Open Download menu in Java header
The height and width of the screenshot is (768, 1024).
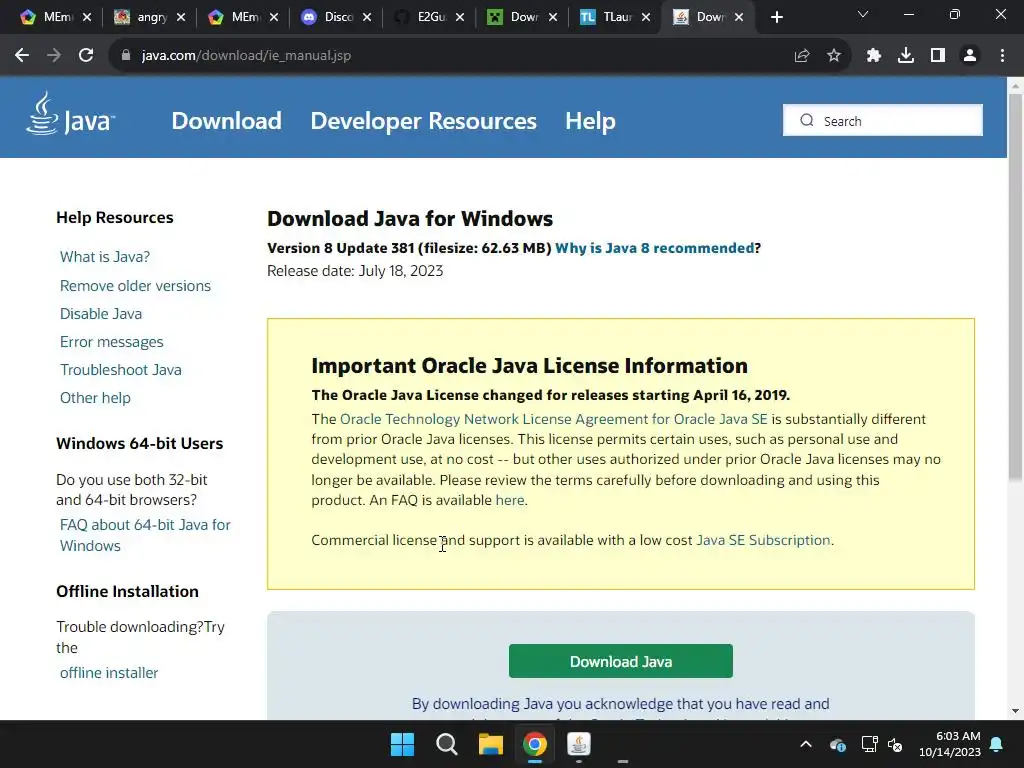click(227, 121)
